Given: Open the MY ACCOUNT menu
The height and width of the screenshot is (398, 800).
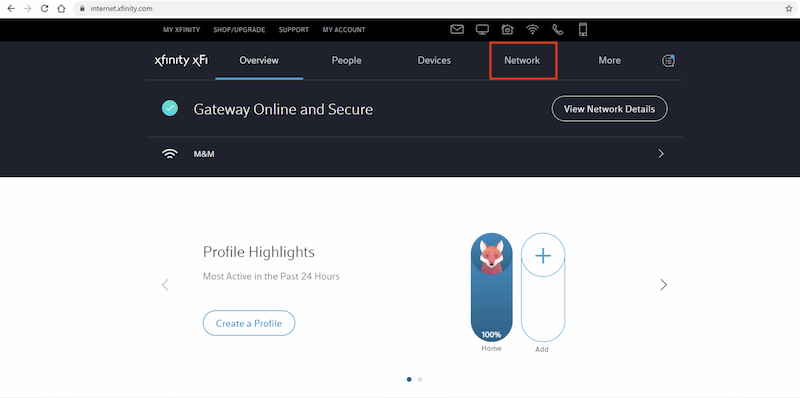Looking at the screenshot, I should [344, 30].
